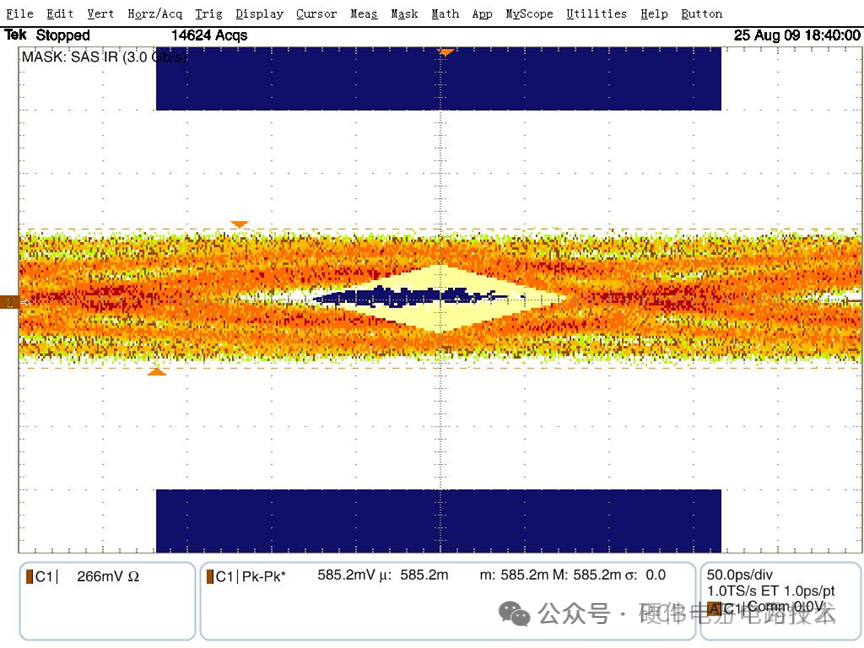The width and height of the screenshot is (864, 648).
Task: Open the Mask menu
Action: (x=404, y=14)
